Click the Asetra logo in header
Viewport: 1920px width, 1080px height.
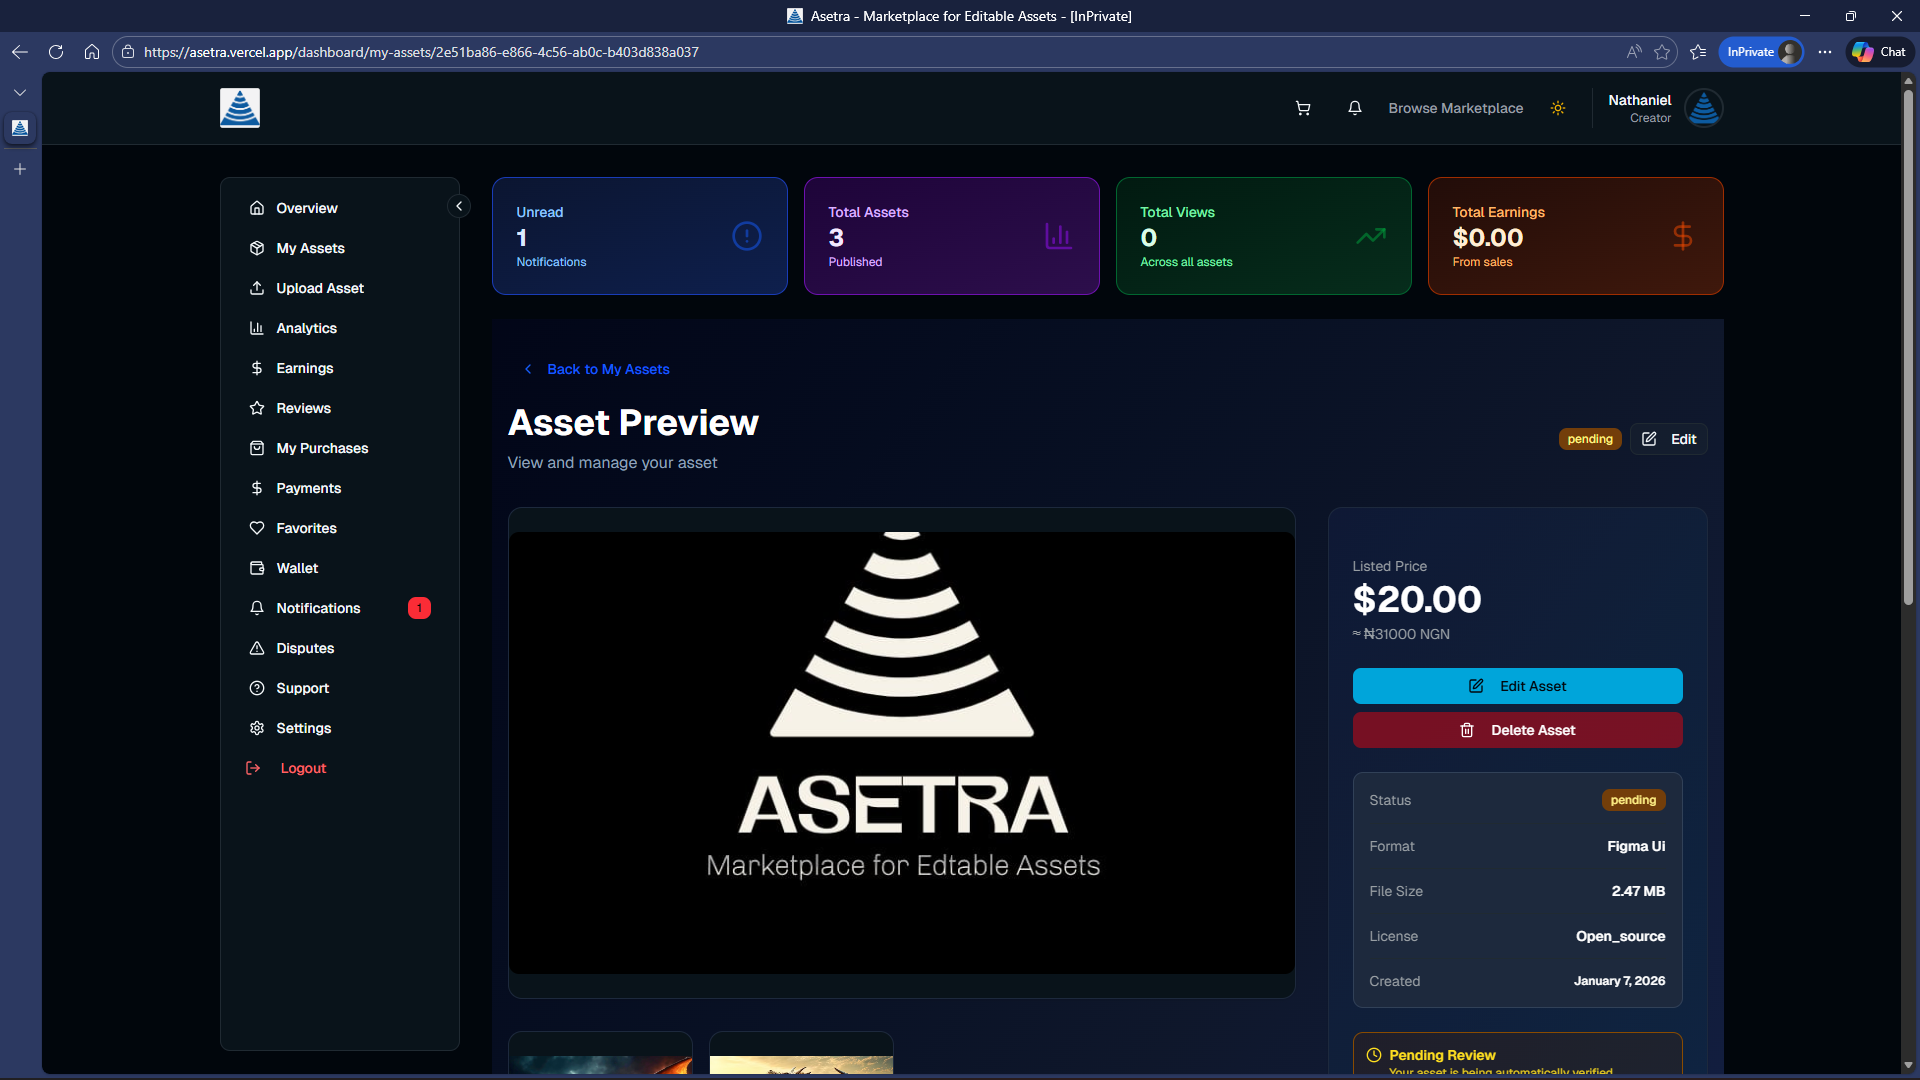tap(240, 108)
